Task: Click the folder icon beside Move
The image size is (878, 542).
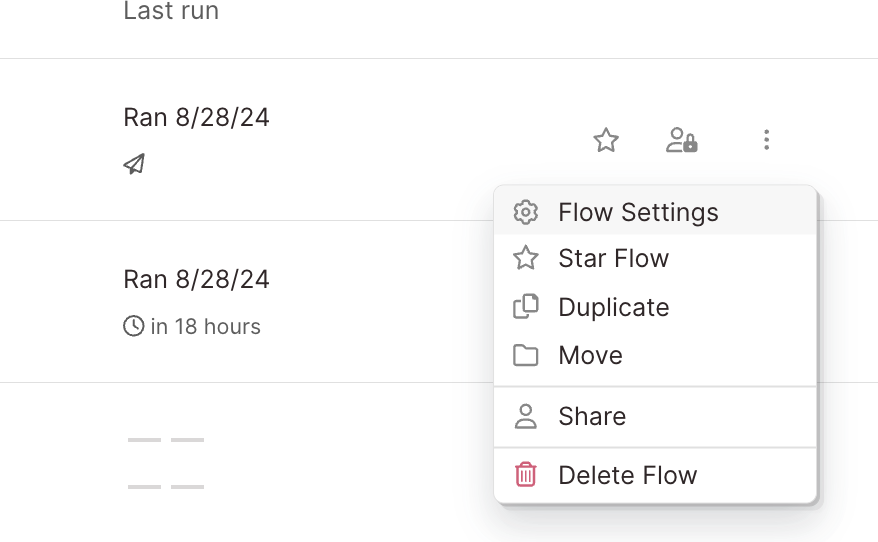Action: click(x=525, y=356)
